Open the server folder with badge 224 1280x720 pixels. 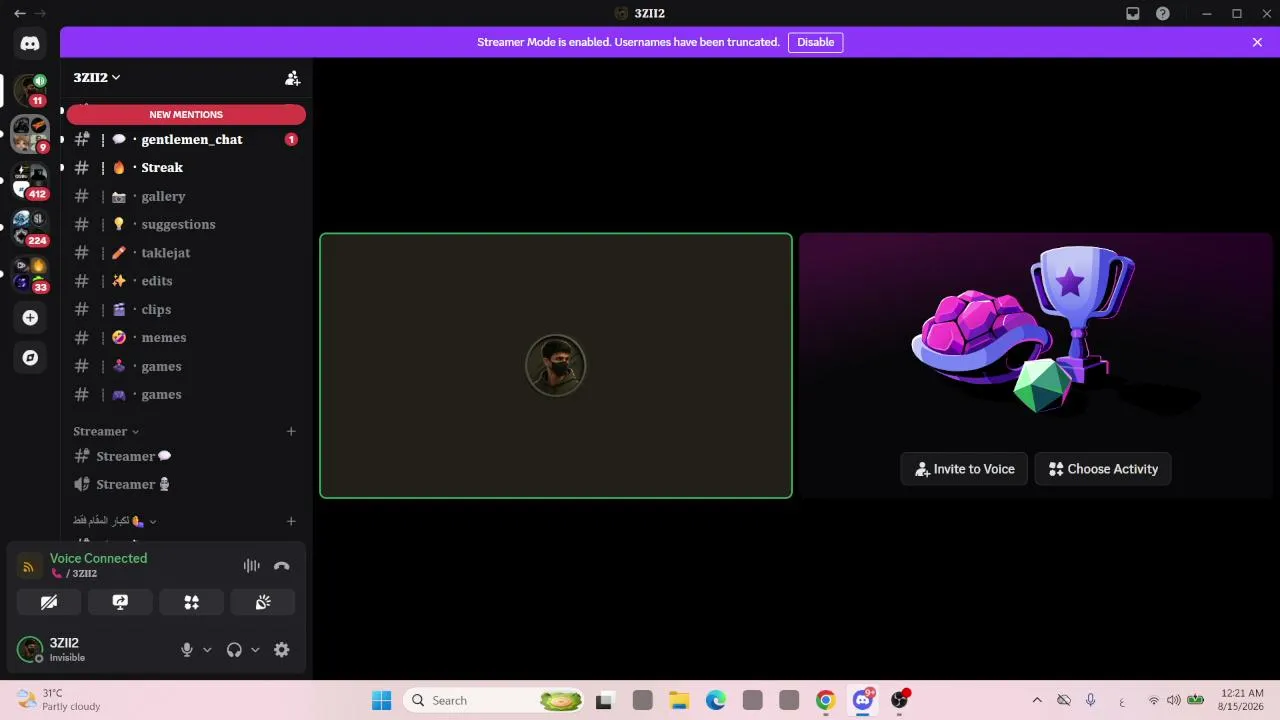(x=30, y=227)
